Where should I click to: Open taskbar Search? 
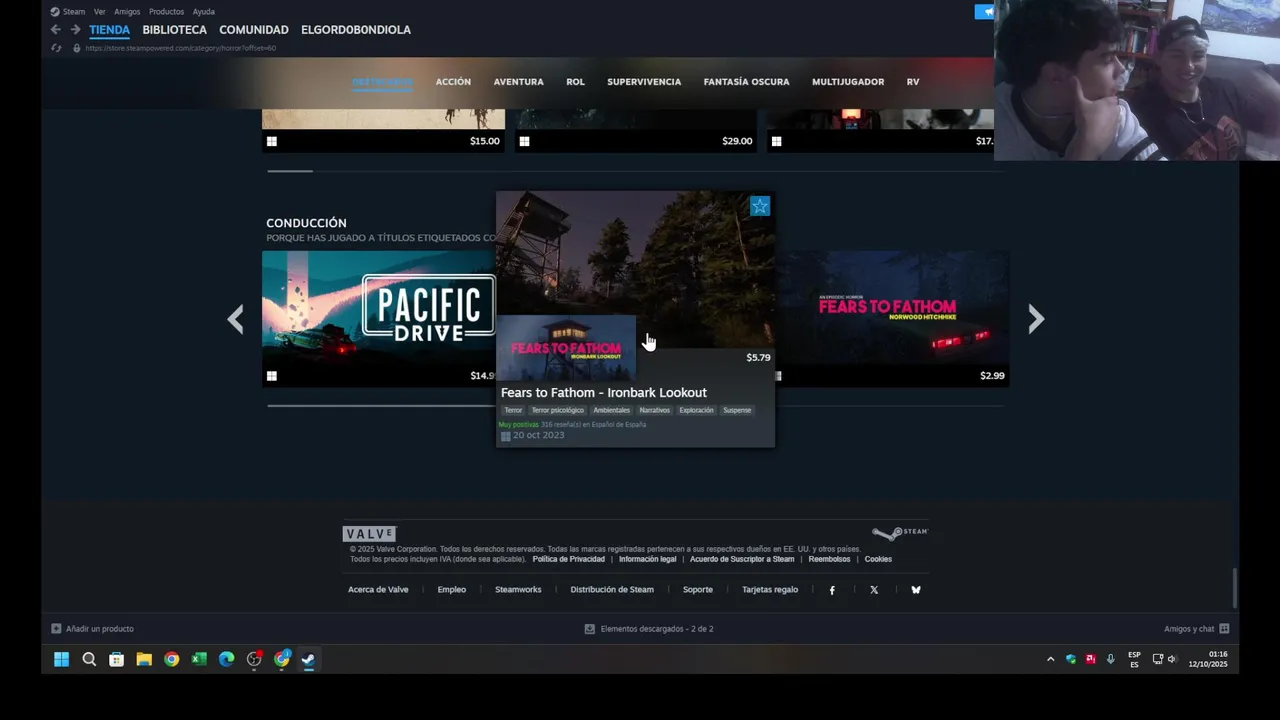[89, 659]
